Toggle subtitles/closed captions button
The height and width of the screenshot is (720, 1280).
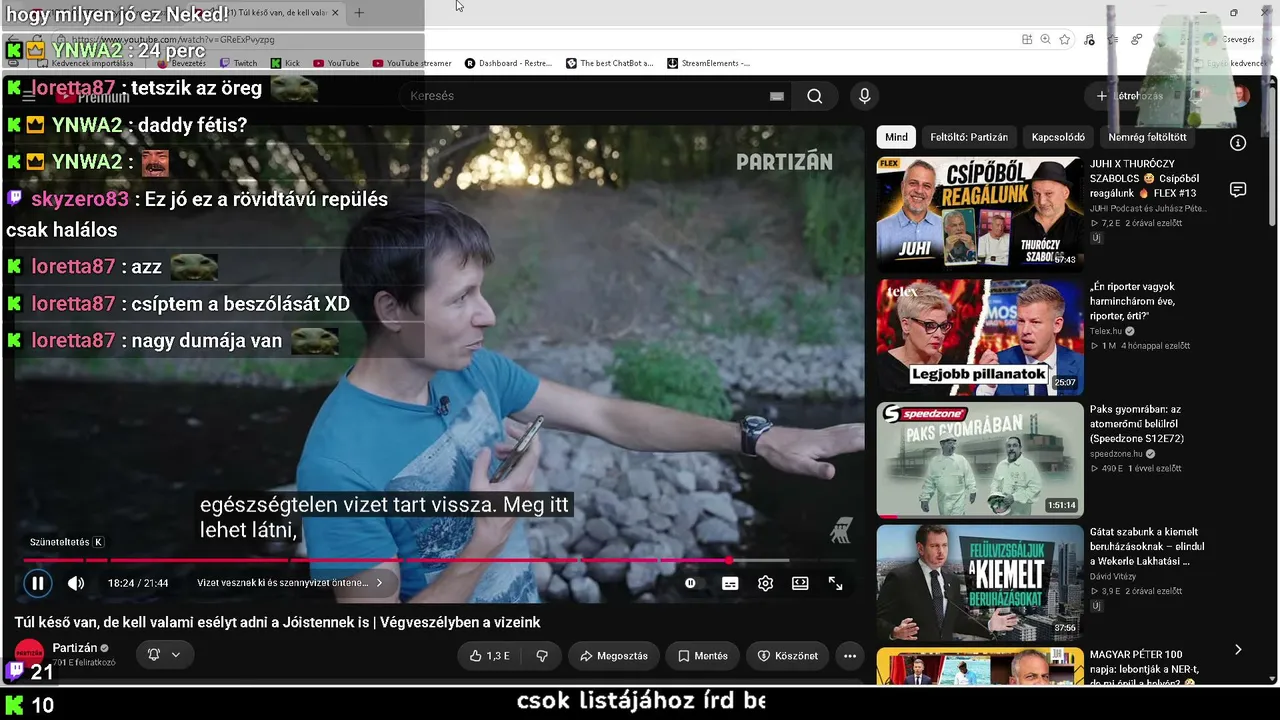click(730, 583)
